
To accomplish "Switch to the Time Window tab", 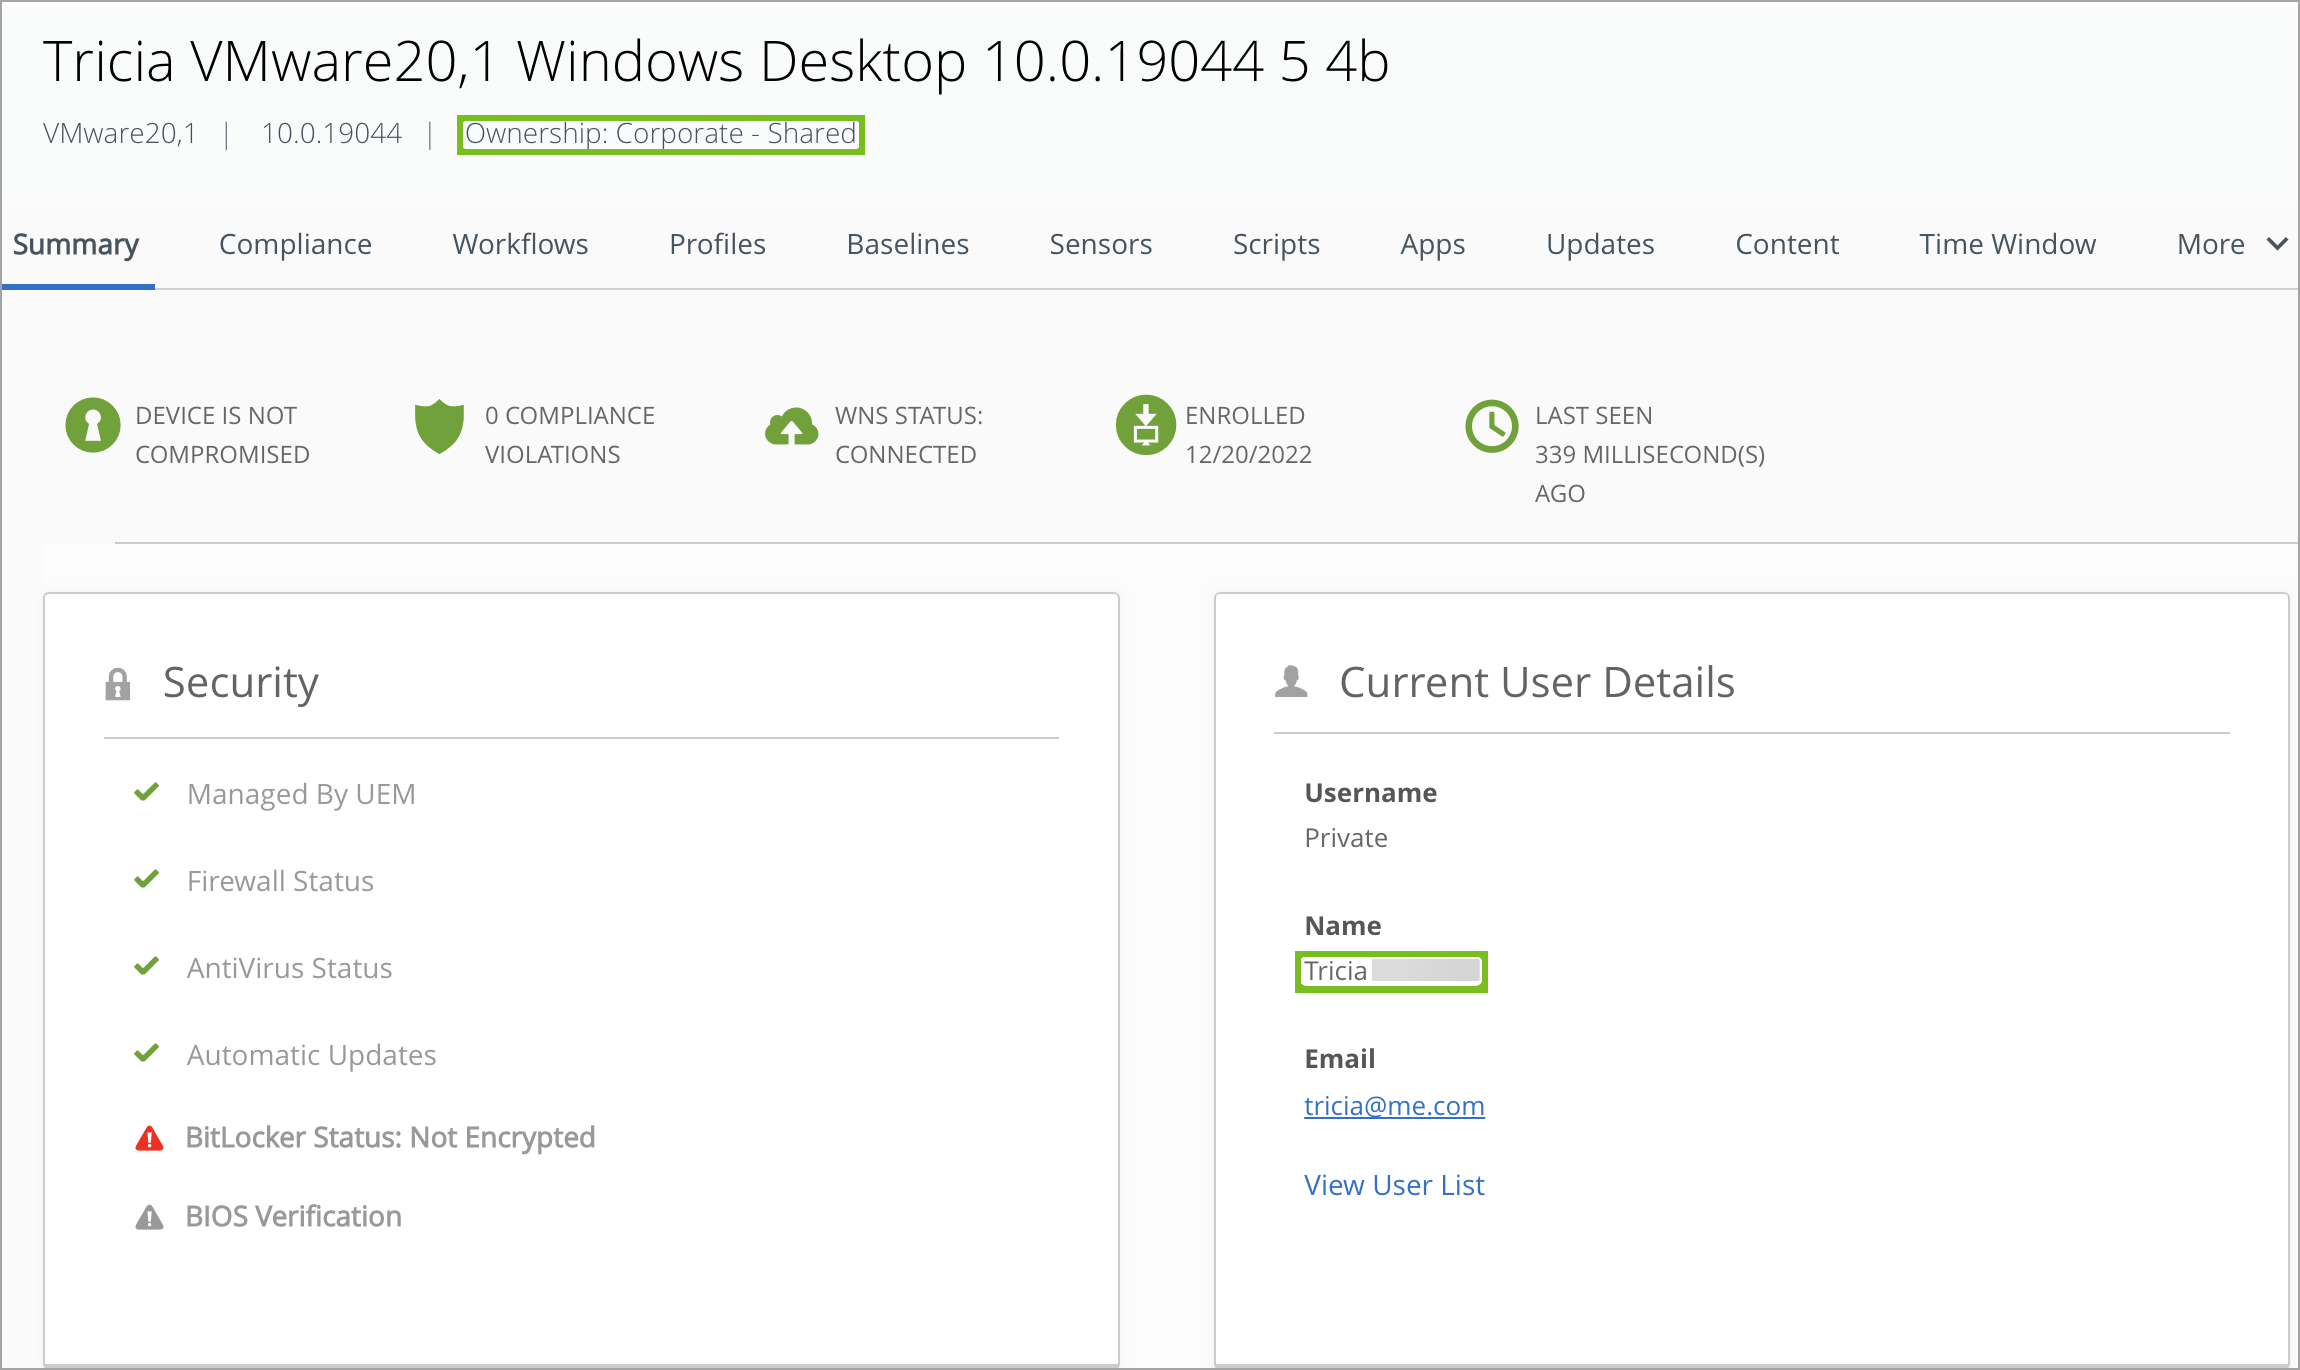I will (2007, 244).
